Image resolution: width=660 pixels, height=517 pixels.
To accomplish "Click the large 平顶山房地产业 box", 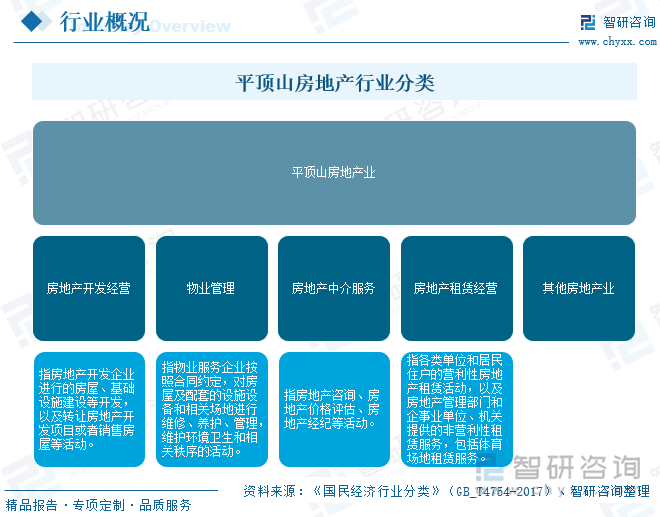I will pos(334,173).
